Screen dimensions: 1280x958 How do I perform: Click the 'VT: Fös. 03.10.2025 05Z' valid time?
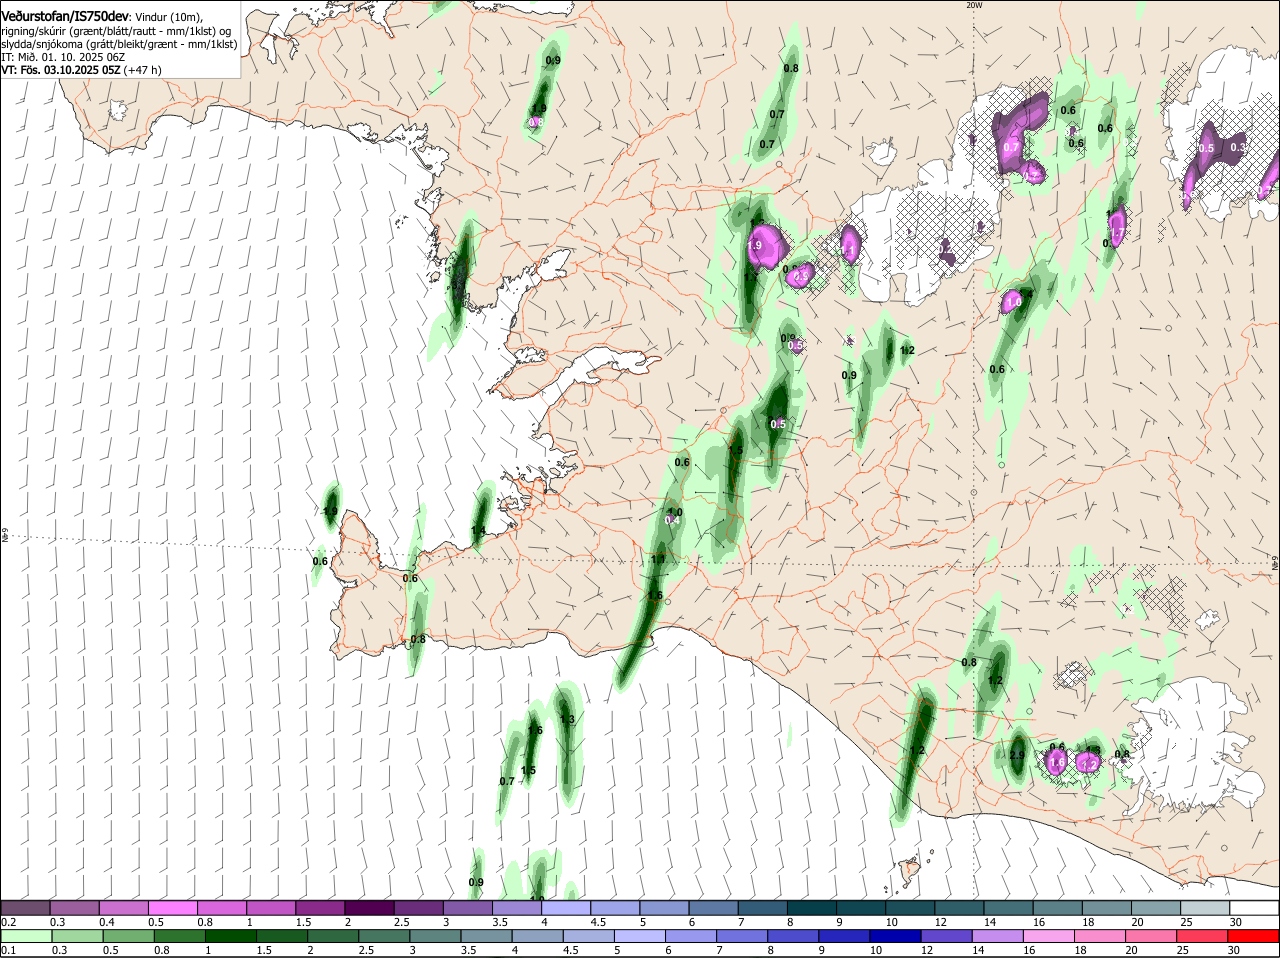pyautogui.click(x=61, y=70)
